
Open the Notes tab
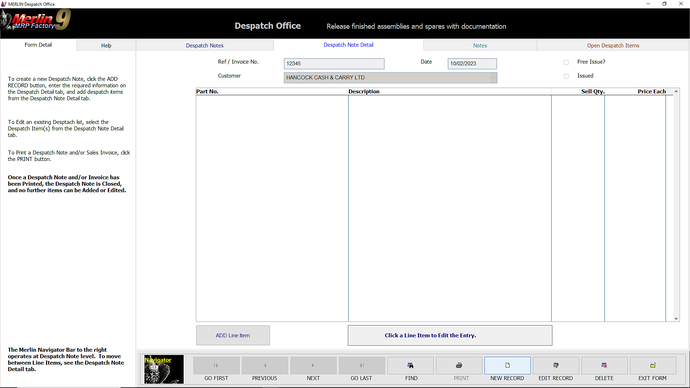(480, 45)
